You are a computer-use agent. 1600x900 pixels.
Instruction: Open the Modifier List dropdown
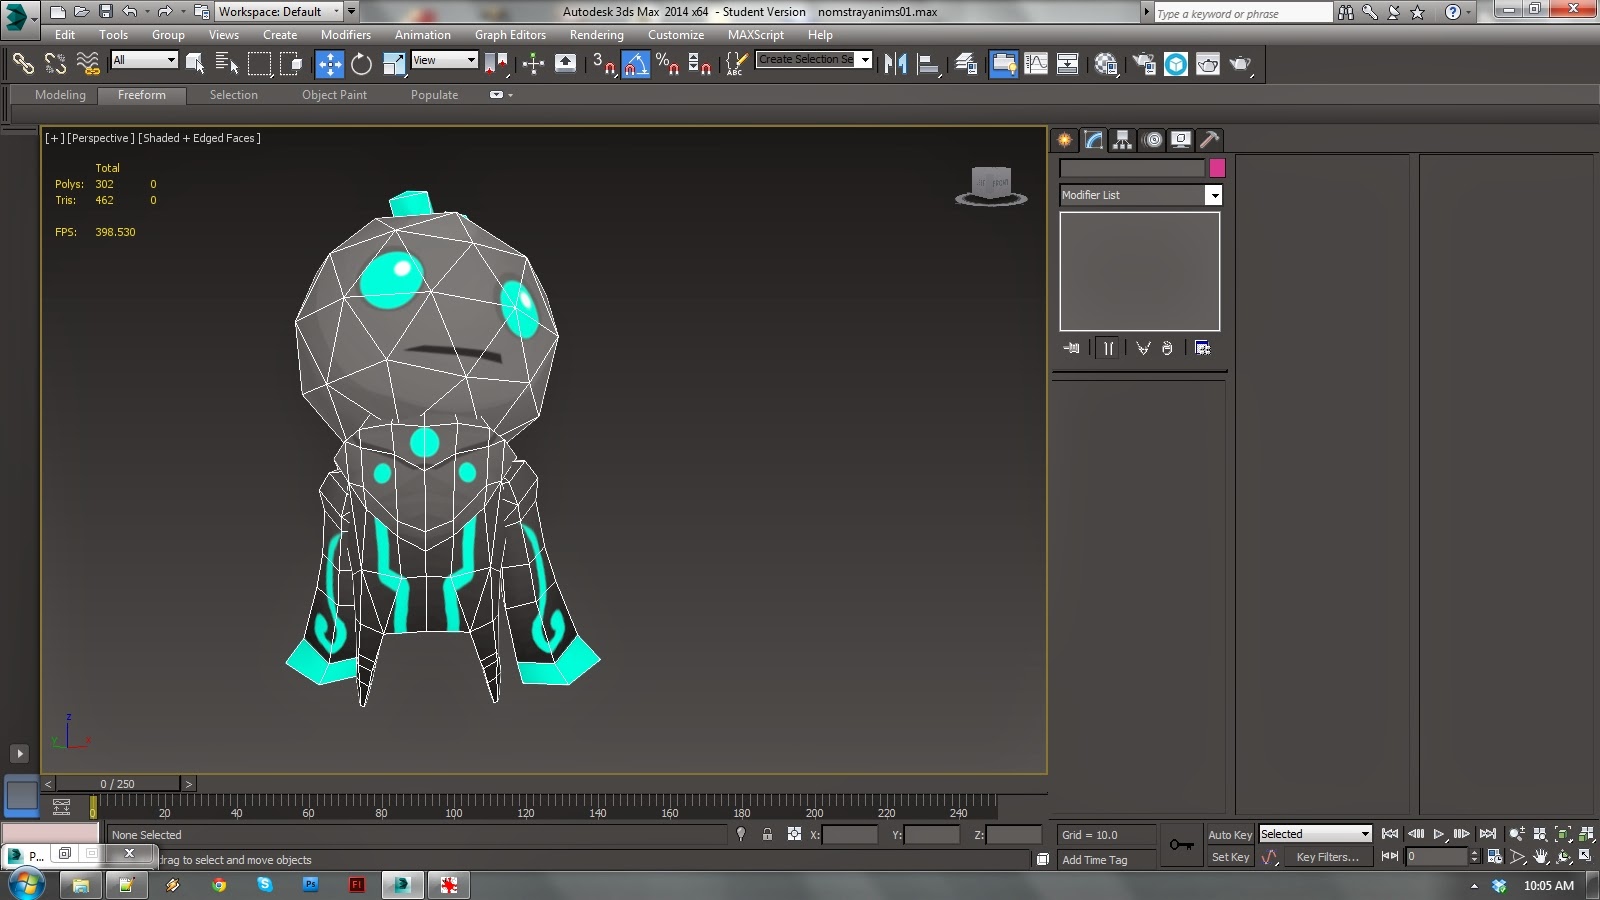[1213, 195]
